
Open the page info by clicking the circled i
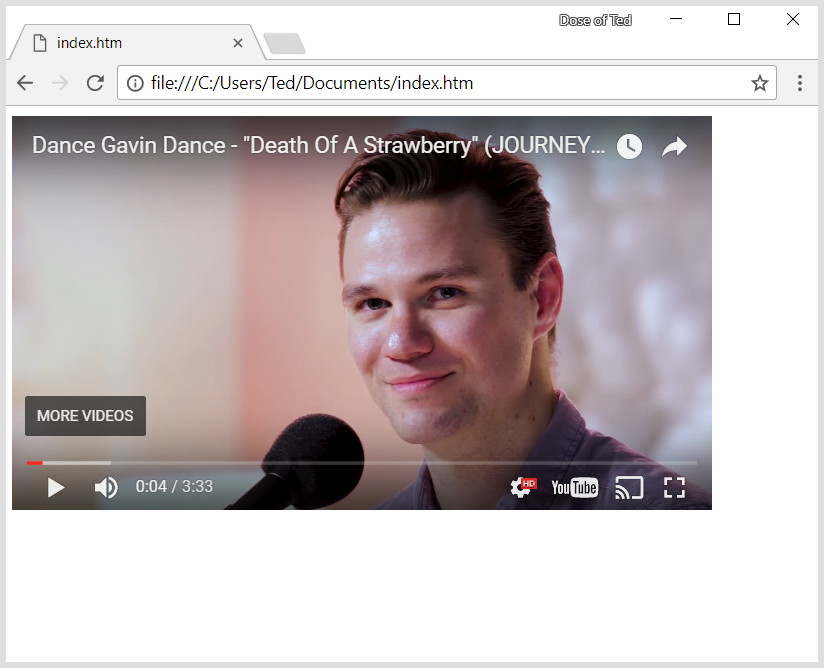click(135, 83)
